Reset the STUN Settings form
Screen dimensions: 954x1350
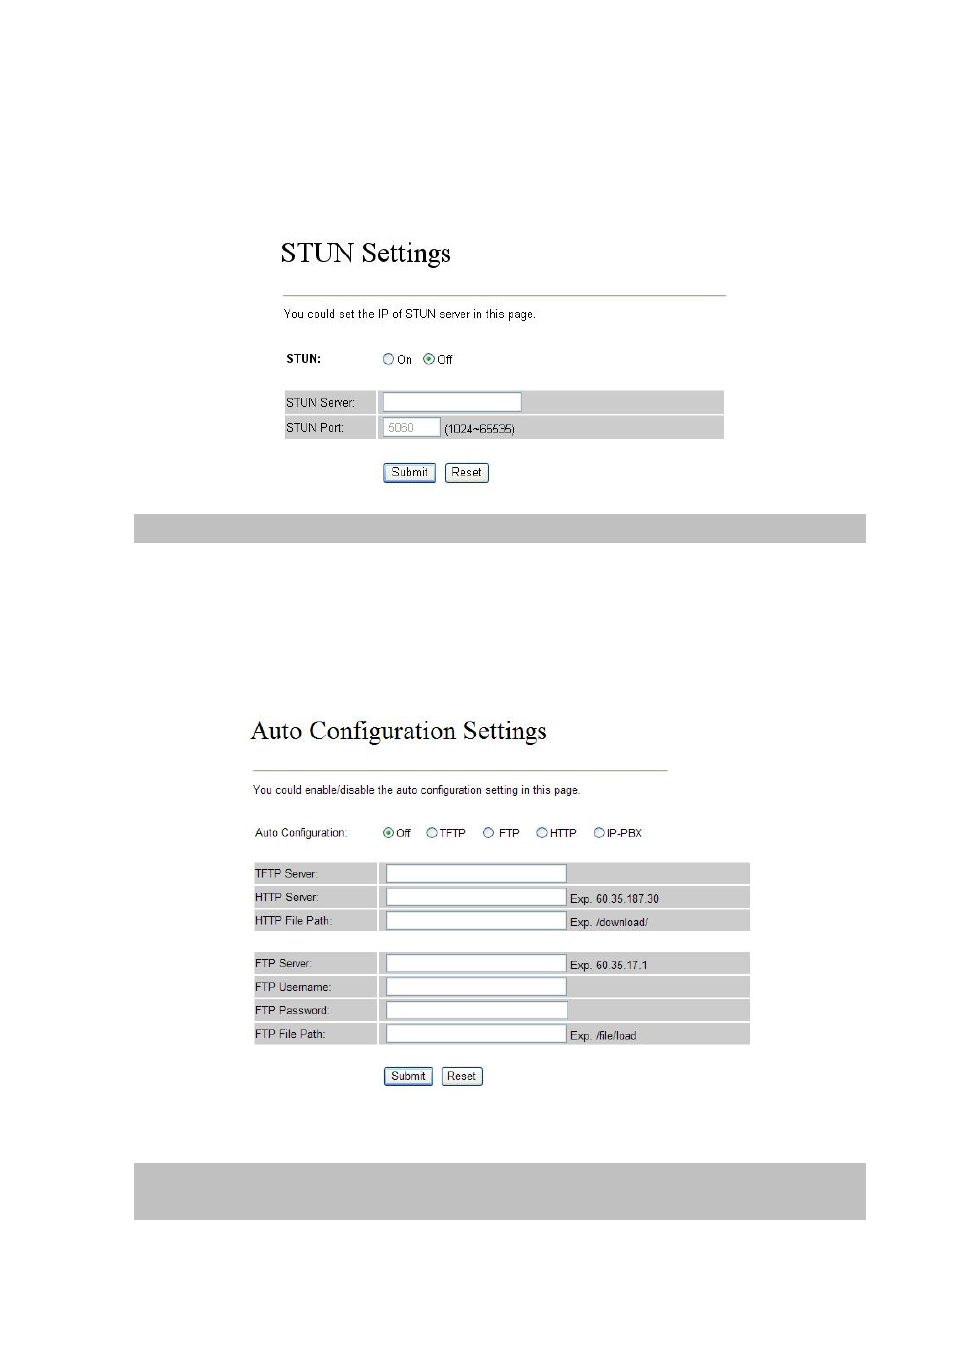coord(466,472)
